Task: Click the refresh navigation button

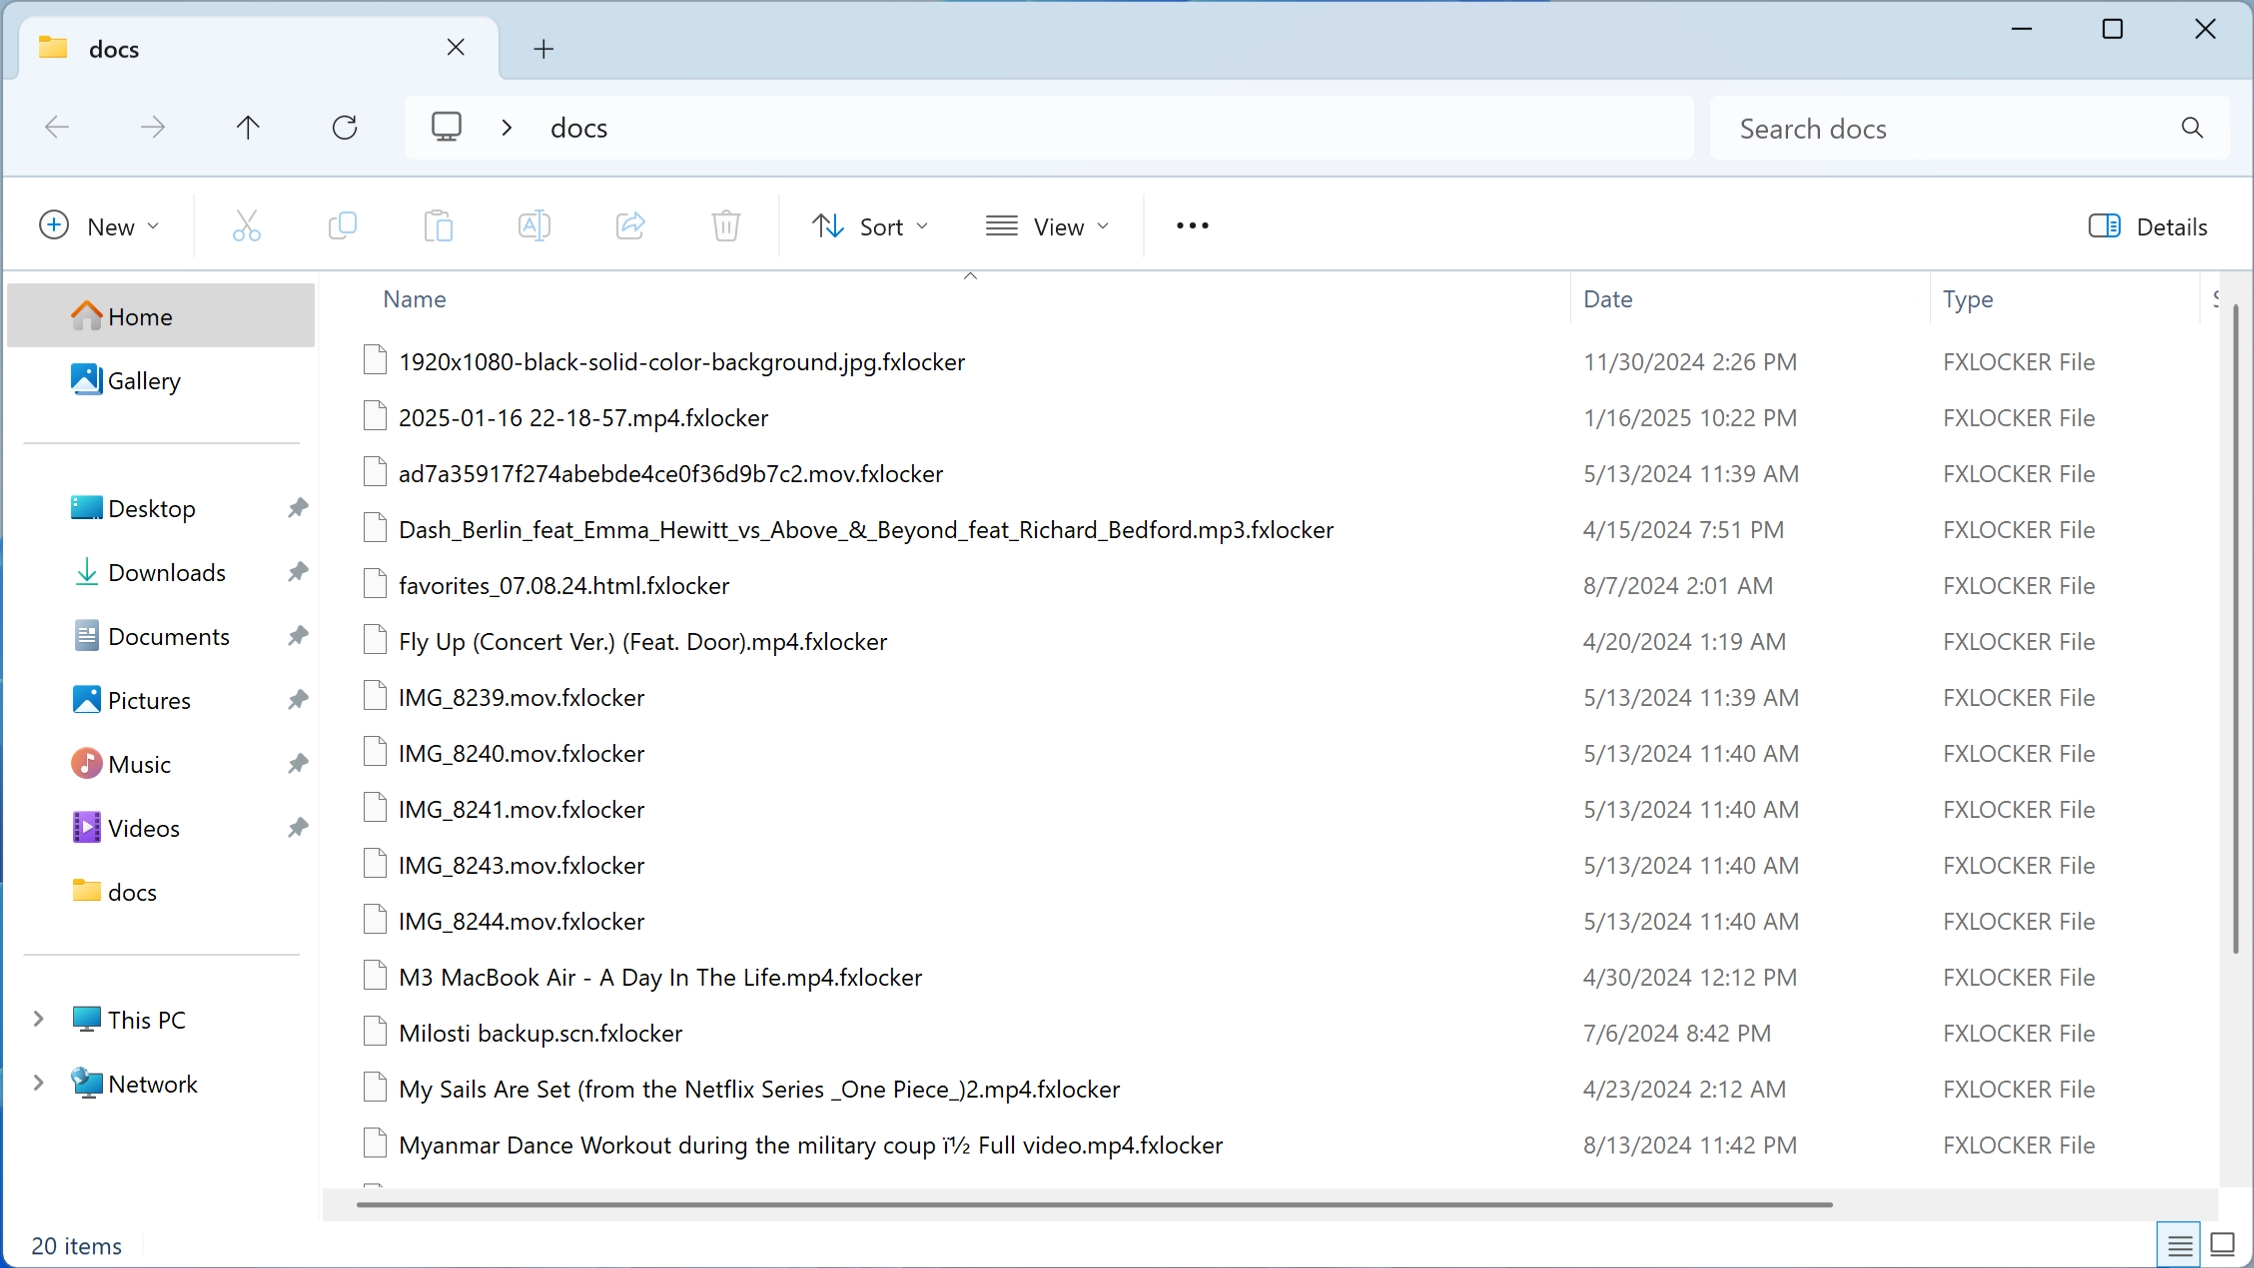Action: (345, 129)
